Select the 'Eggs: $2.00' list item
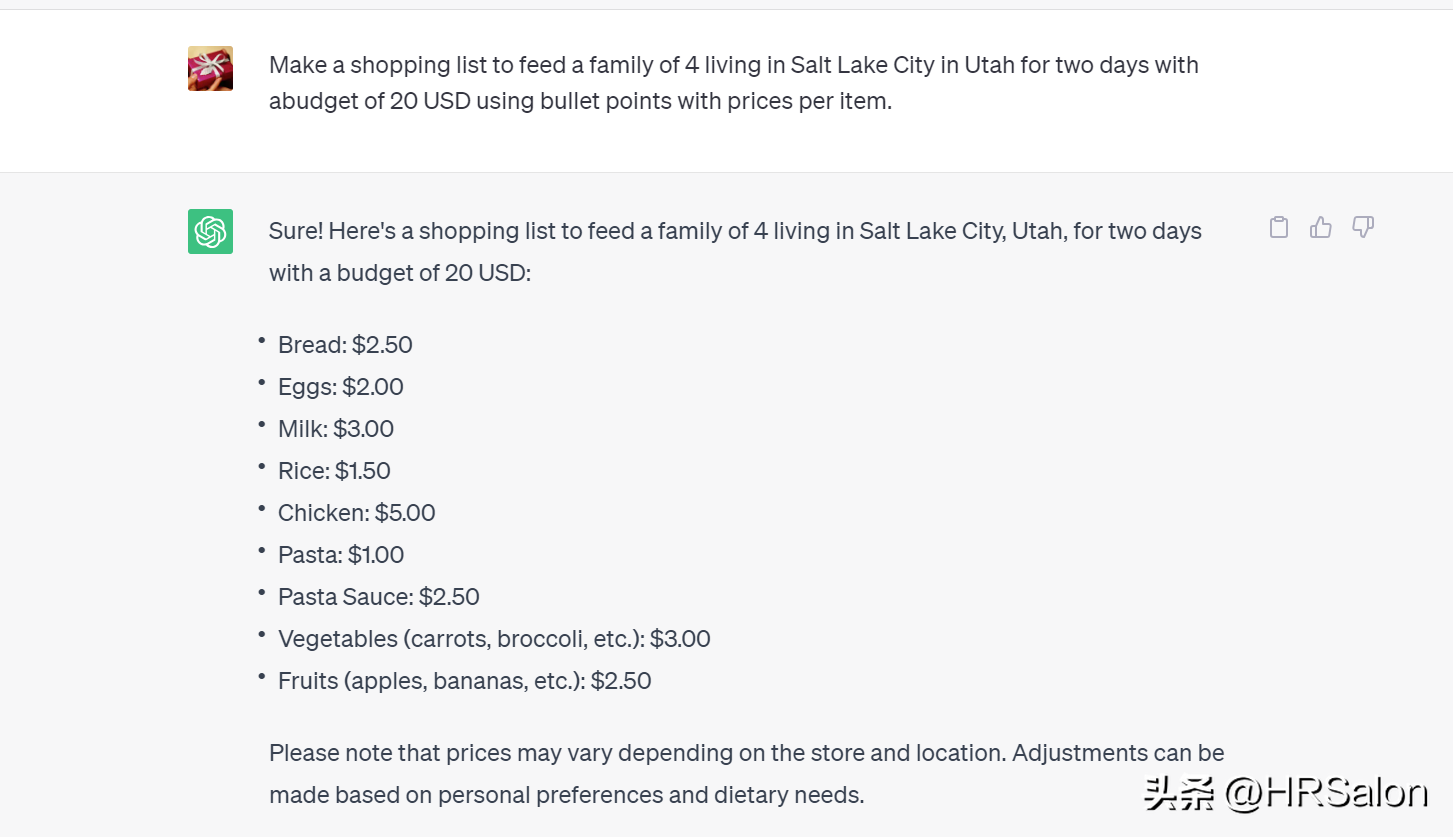This screenshot has width=1453, height=837. tap(340, 387)
